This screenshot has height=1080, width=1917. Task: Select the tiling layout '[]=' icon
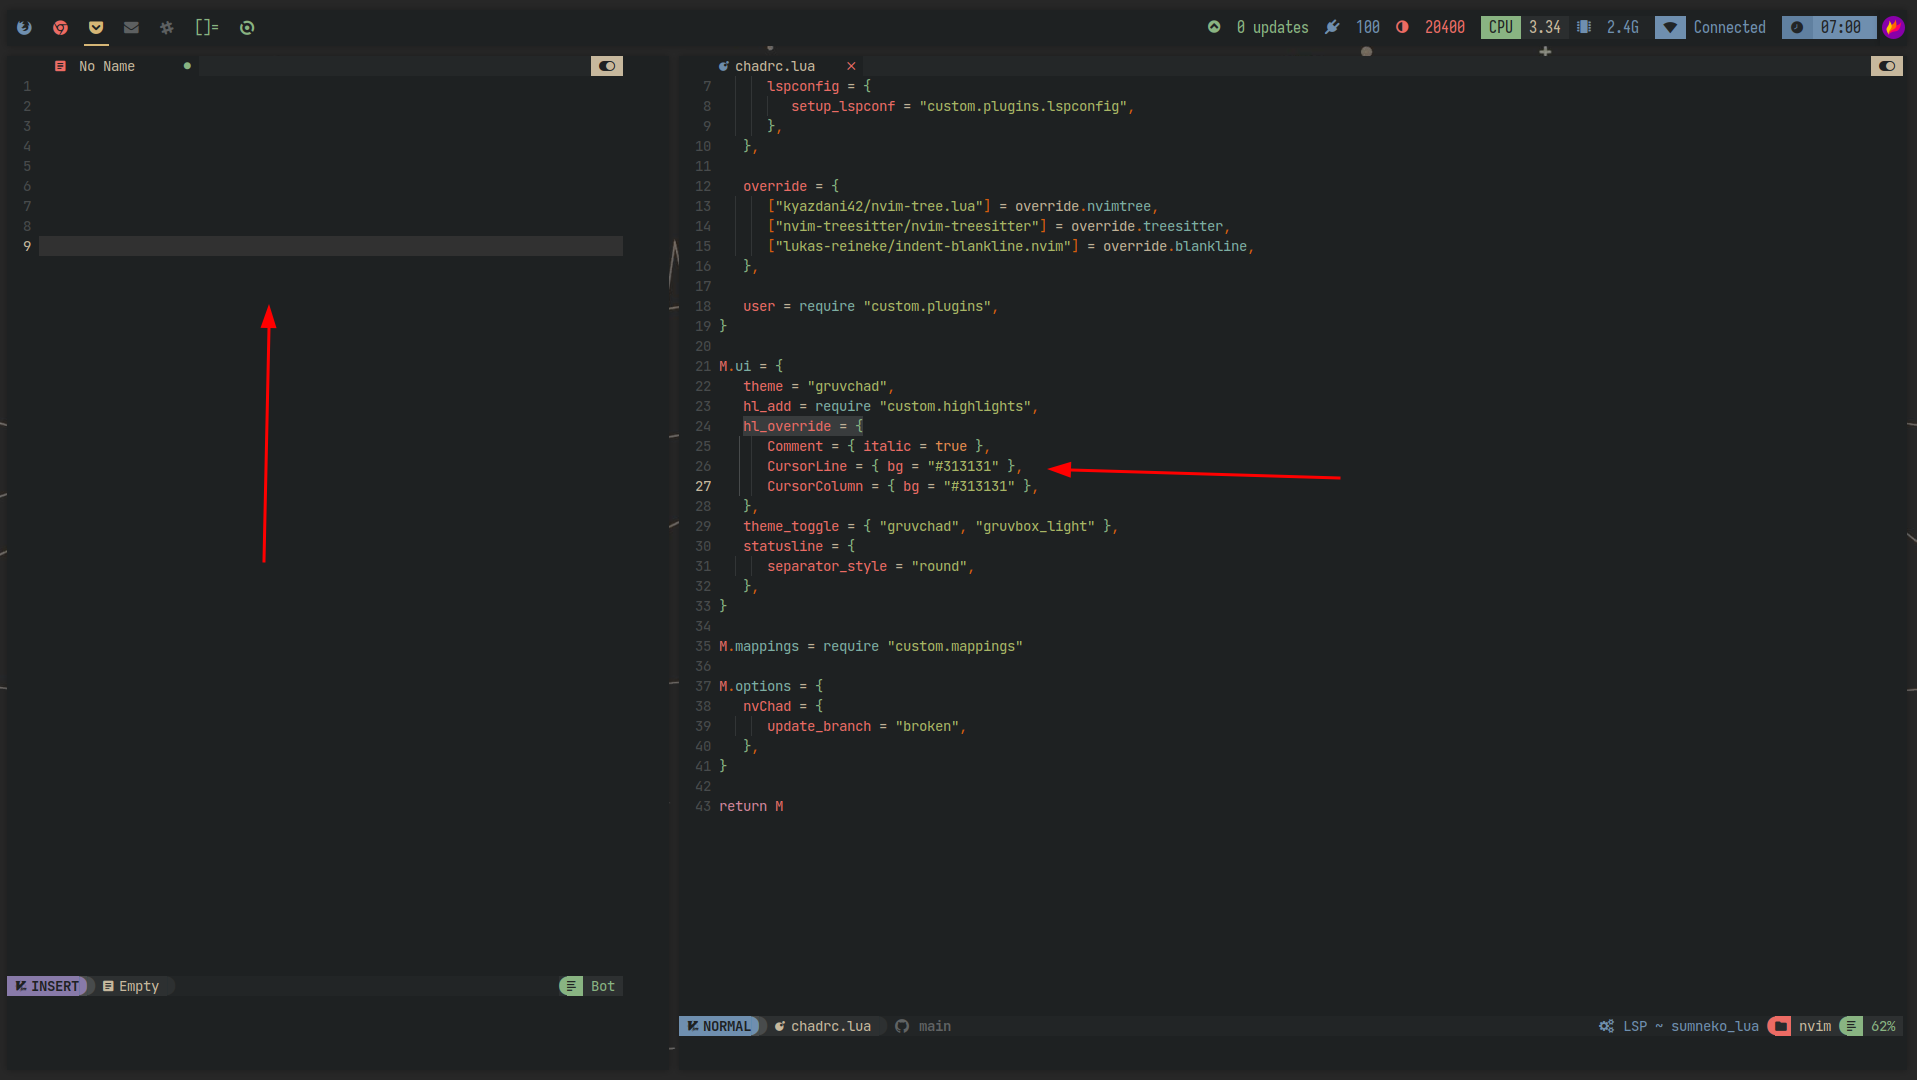click(x=207, y=27)
